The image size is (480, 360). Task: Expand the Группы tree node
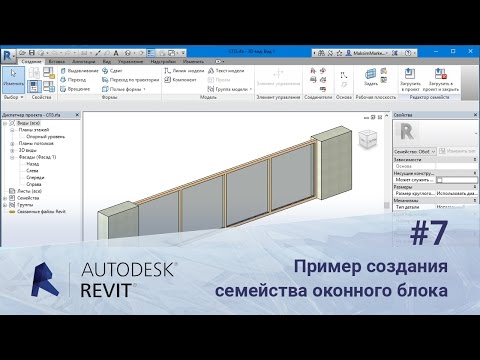coord(5,205)
